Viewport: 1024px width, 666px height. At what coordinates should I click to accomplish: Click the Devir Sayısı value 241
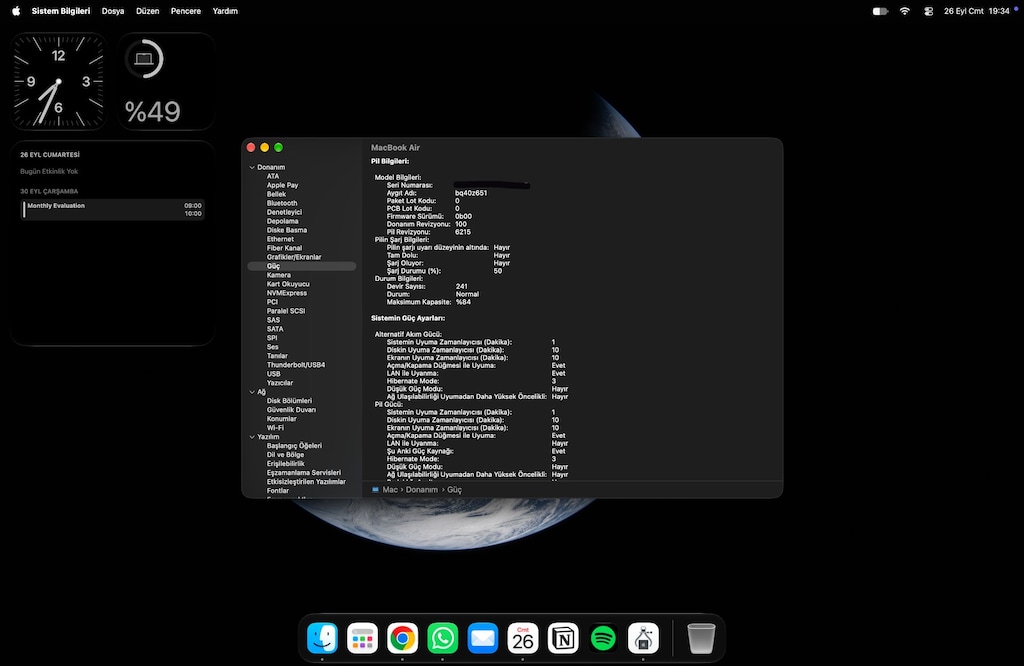(x=462, y=287)
